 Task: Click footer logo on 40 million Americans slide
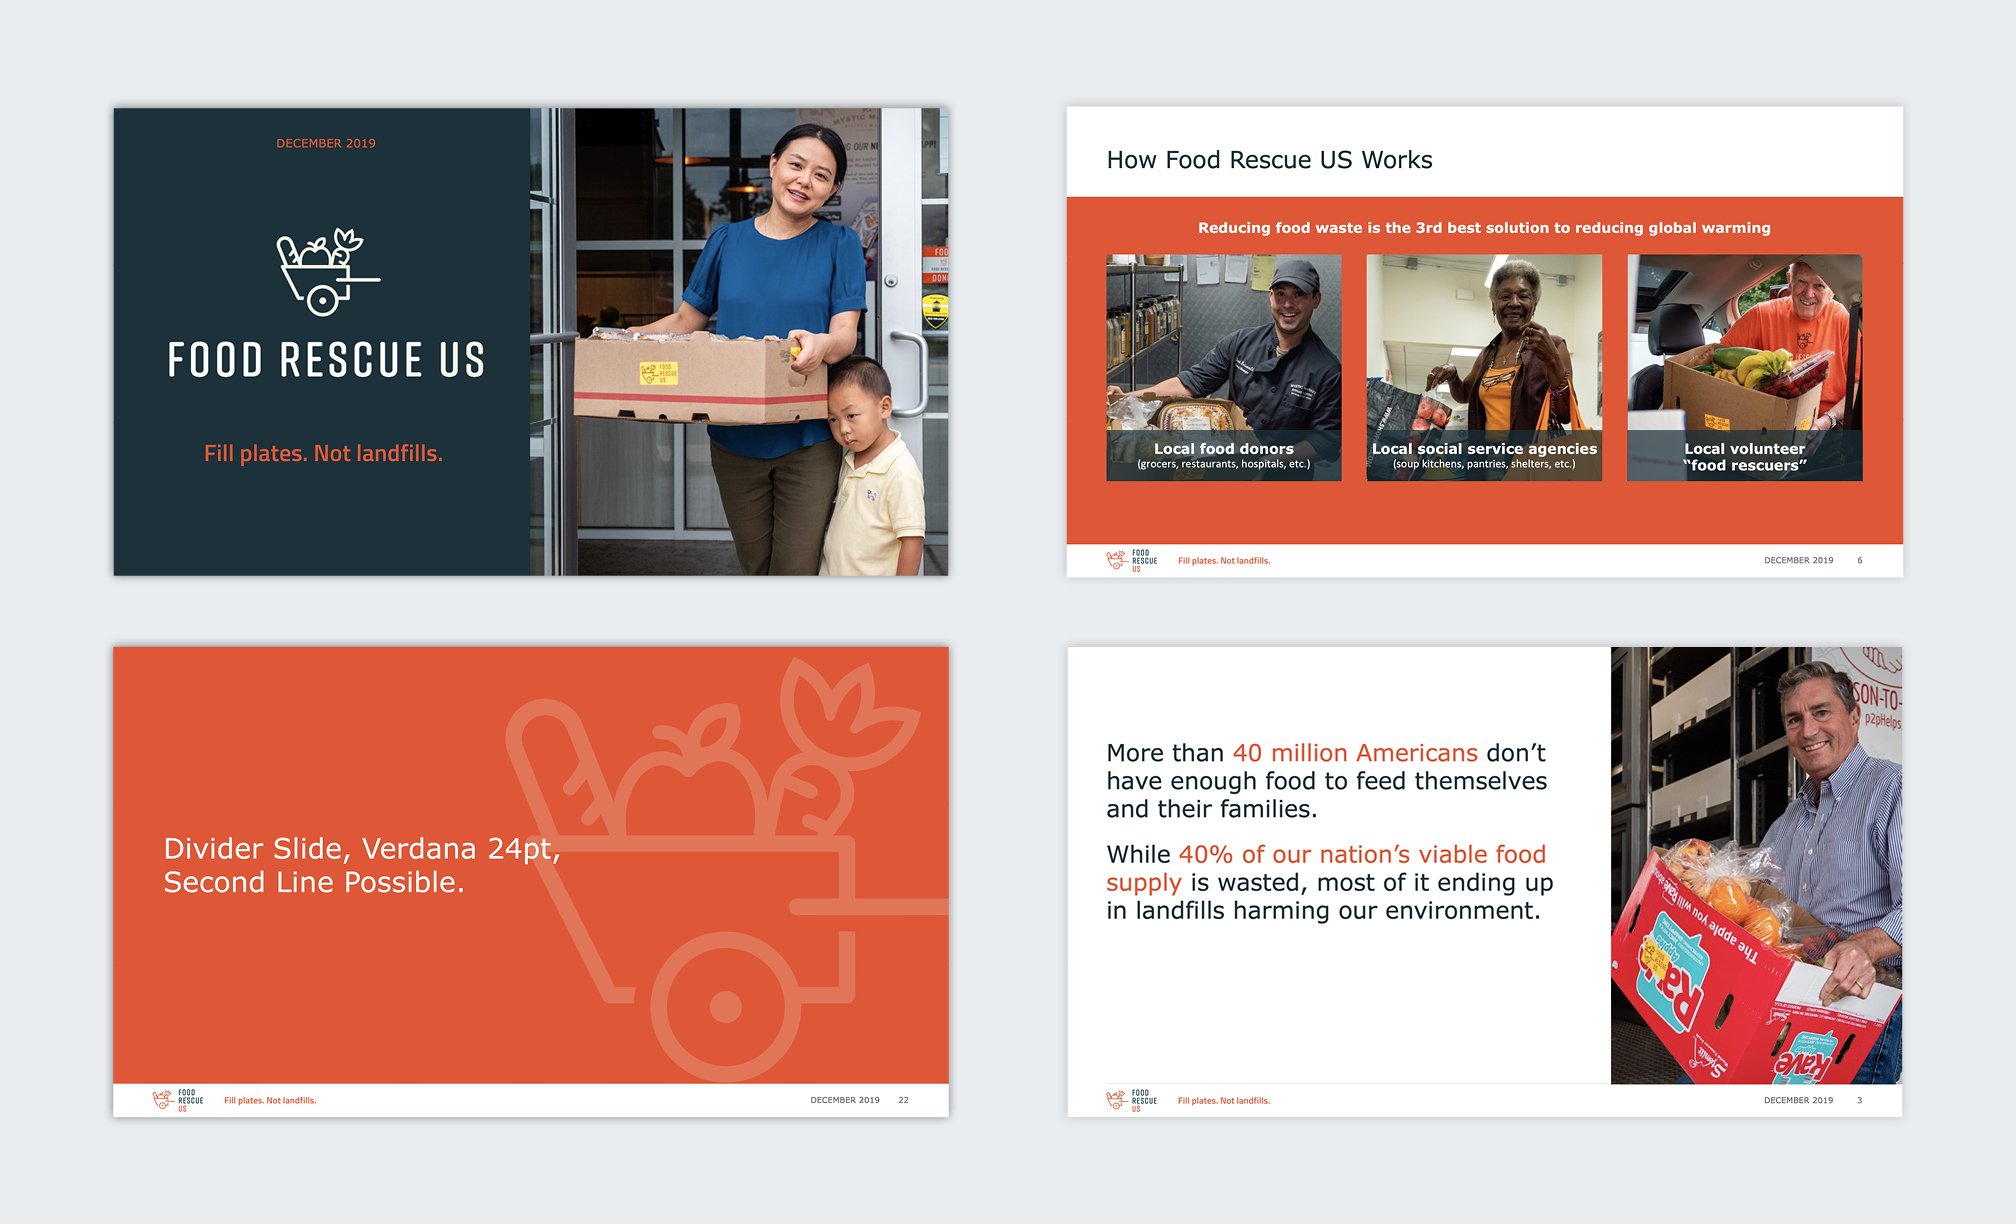tap(1131, 1100)
